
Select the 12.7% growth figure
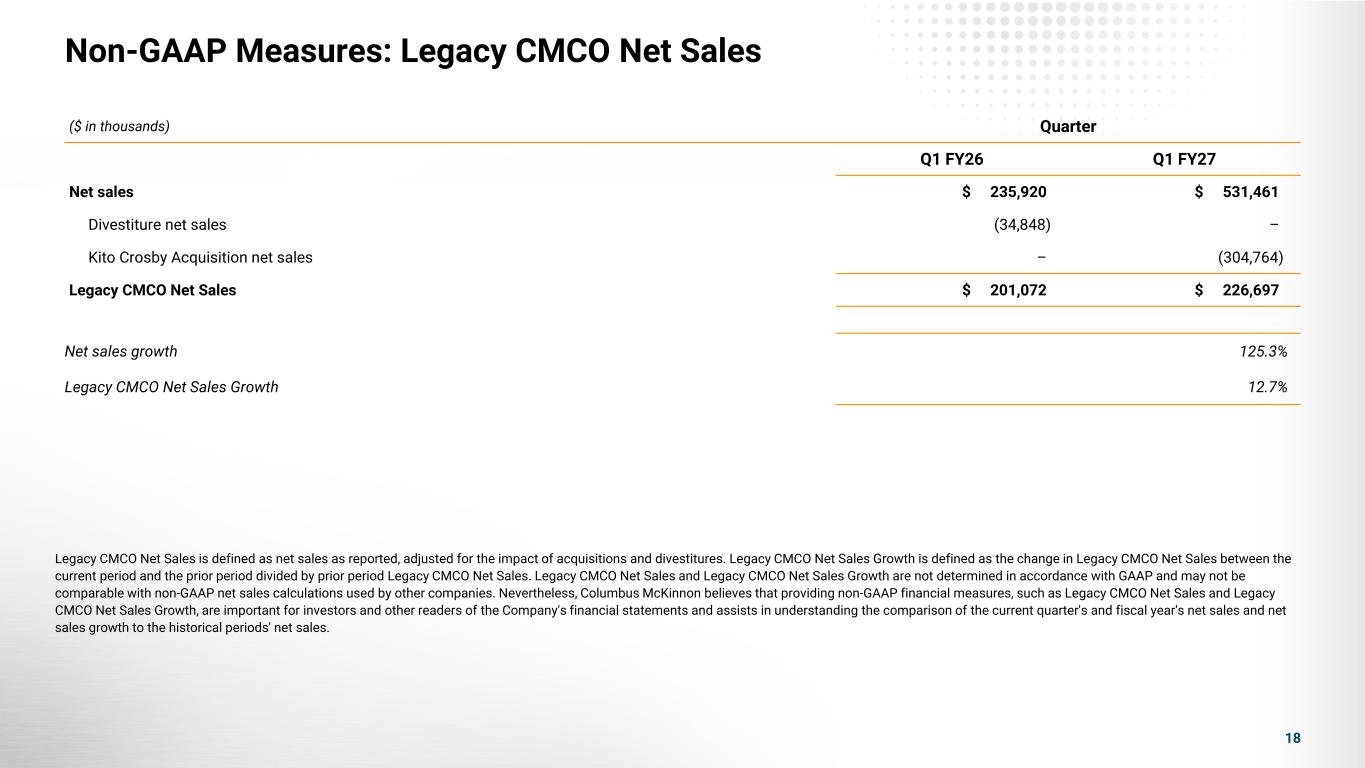coord(1268,387)
